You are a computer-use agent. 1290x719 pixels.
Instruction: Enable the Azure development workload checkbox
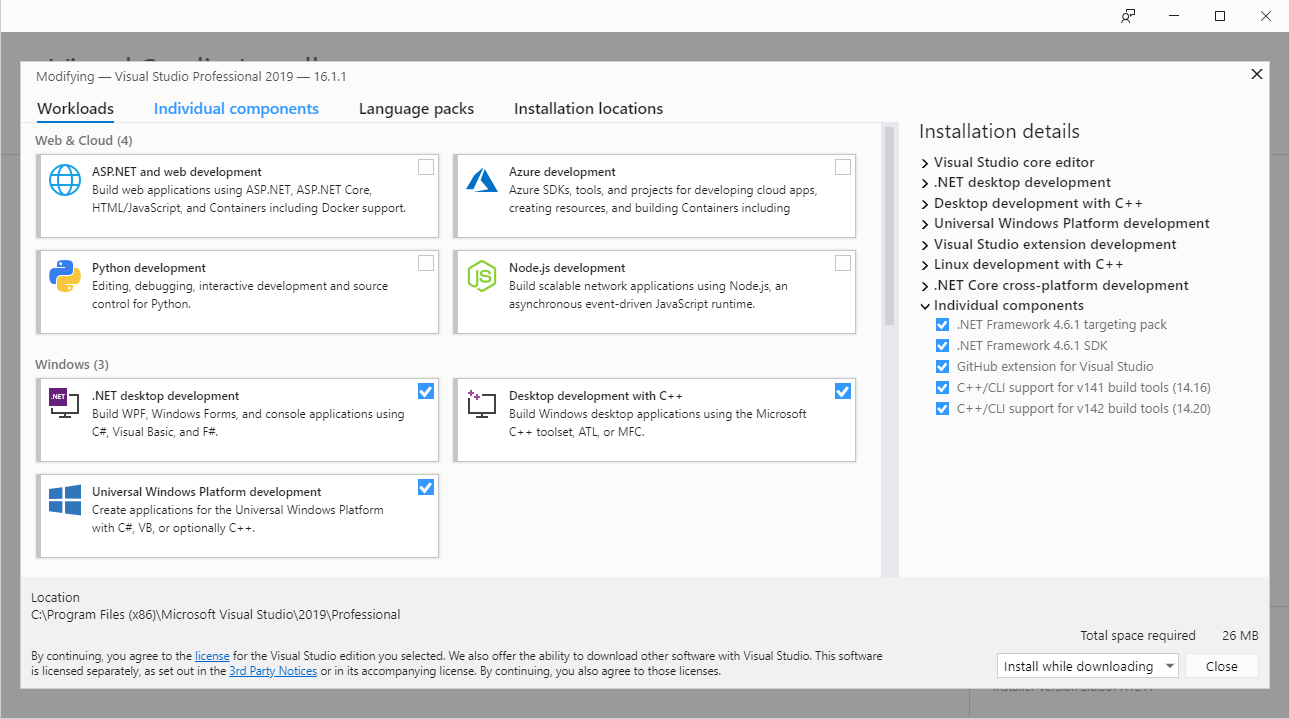coord(843,167)
